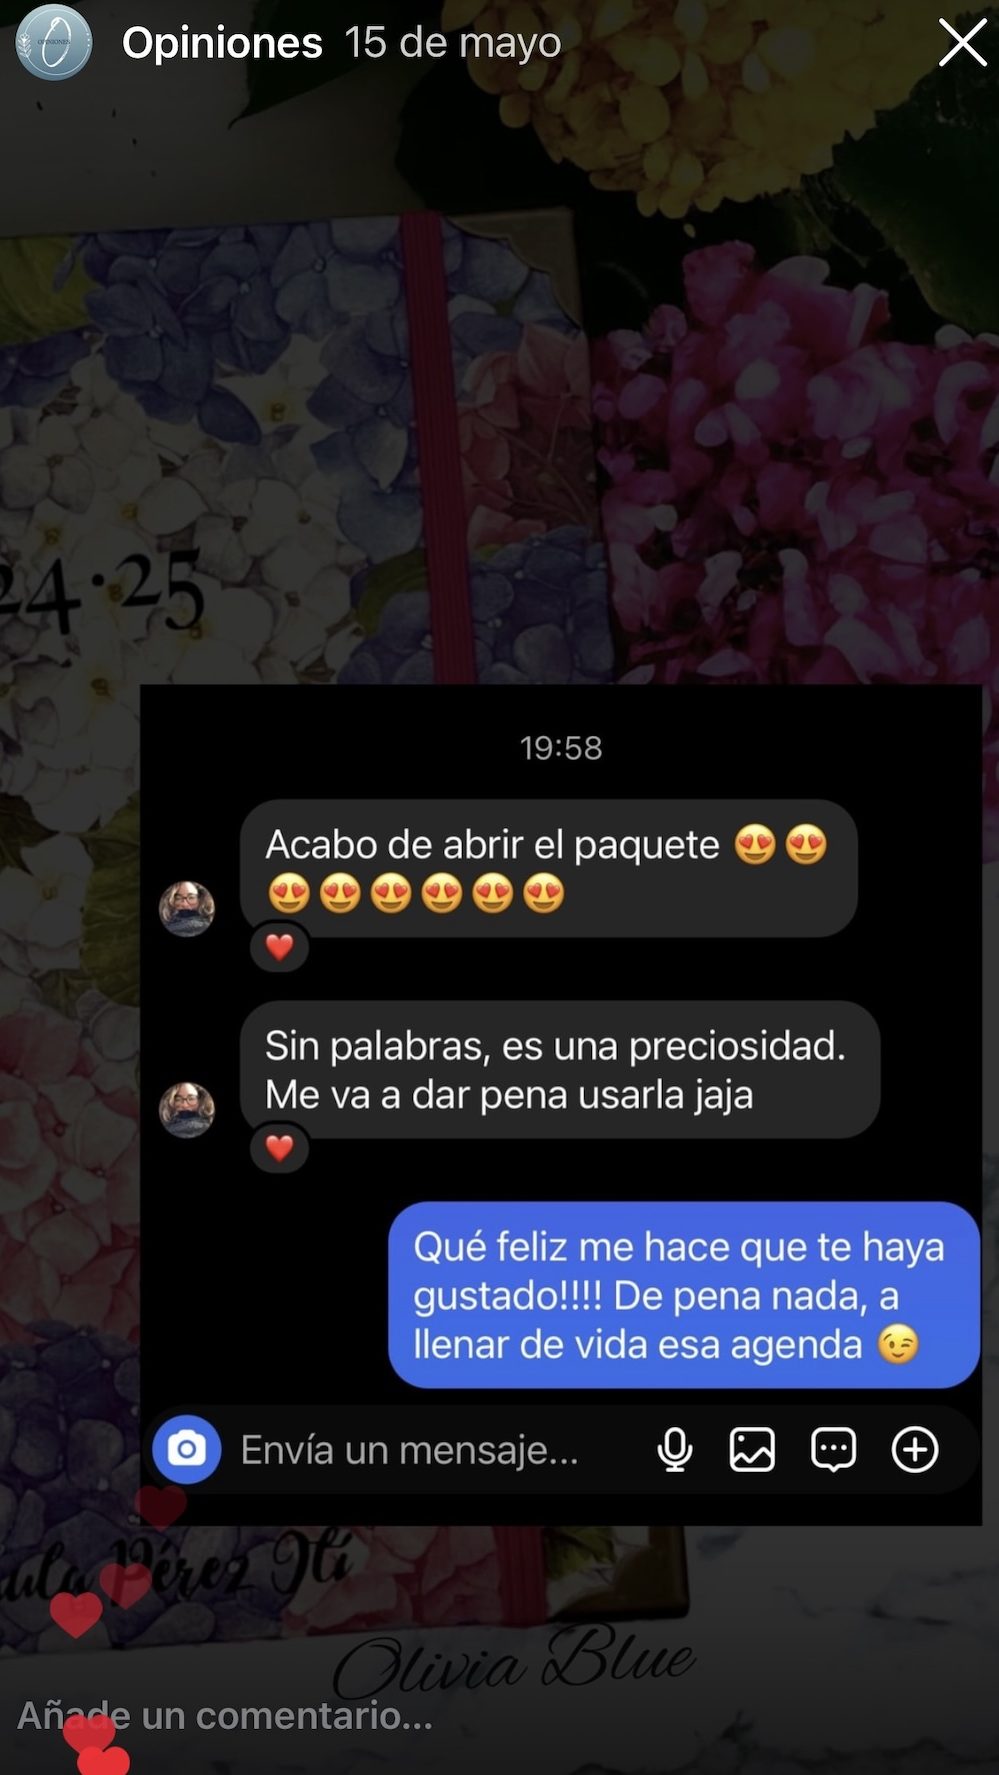Click the heart reaction under first message
The height and width of the screenshot is (1775, 999).
click(279, 947)
